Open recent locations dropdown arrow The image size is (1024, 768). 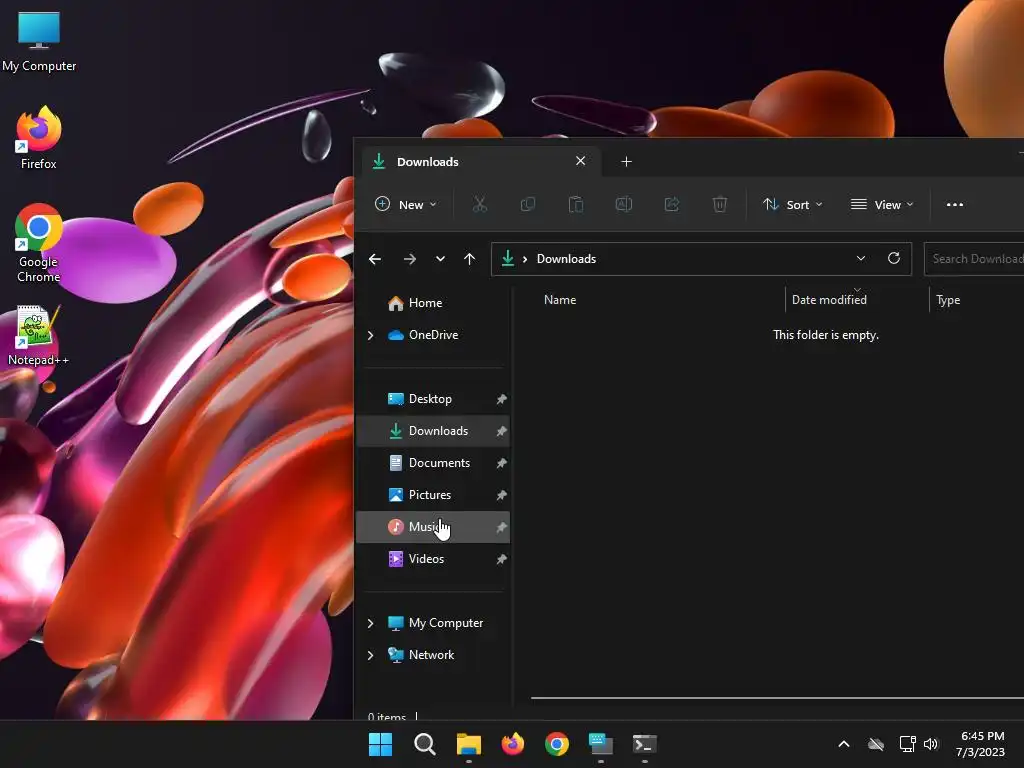(440, 259)
